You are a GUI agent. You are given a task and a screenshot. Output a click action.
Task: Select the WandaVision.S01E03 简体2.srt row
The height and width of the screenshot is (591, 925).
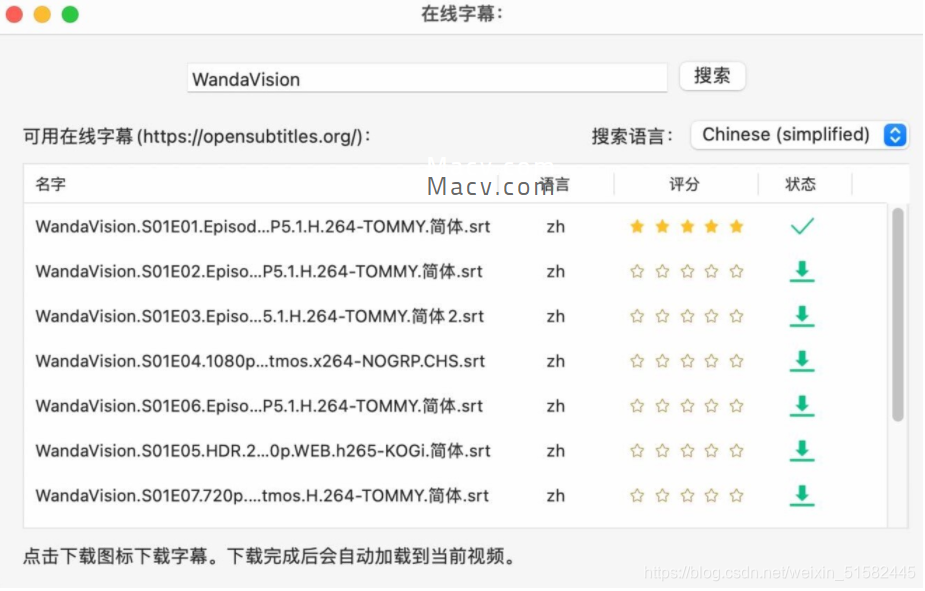click(455, 317)
